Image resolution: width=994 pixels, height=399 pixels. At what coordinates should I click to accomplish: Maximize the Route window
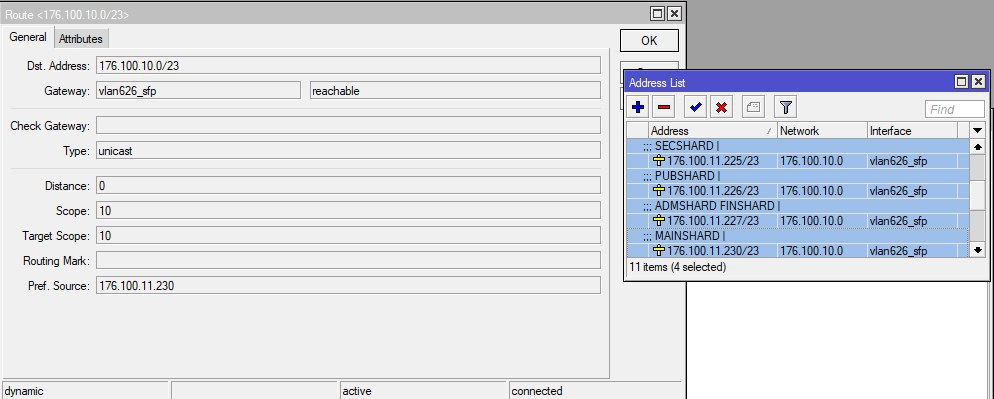(658, 14)
